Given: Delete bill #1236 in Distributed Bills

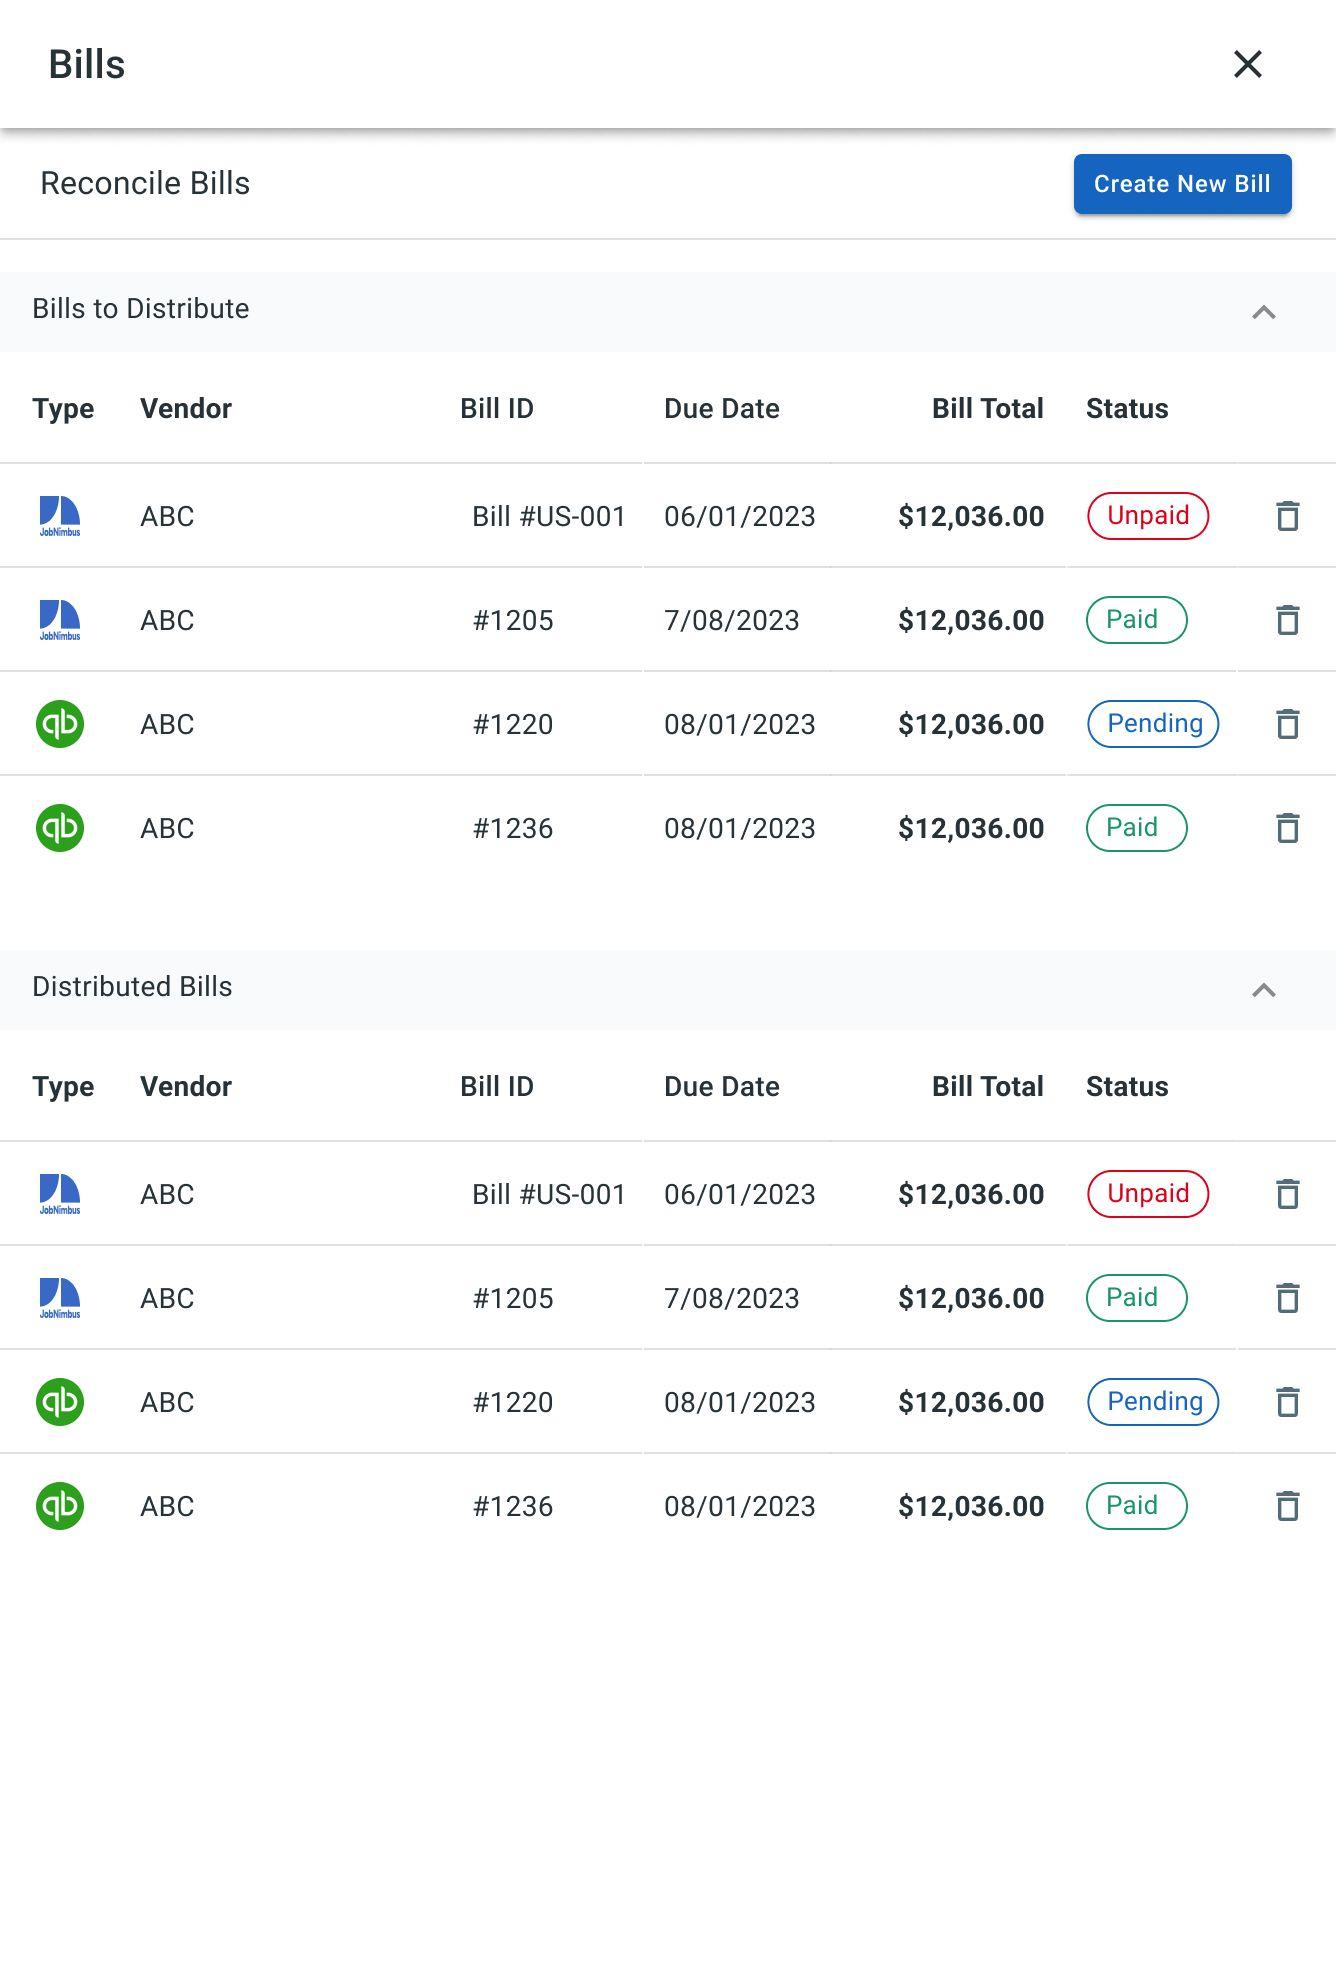Looking at the screenshot, I should pyautogui.click(x=1287, y=1506).
